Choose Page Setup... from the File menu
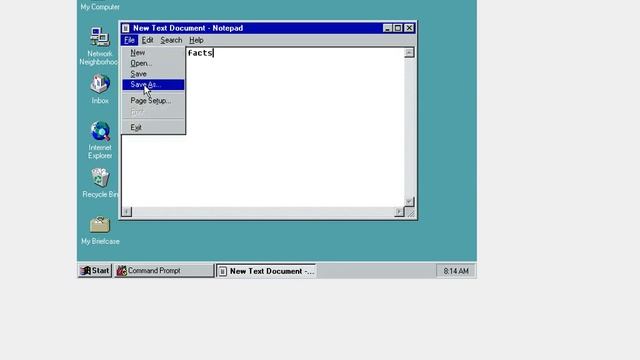Screen dimensions: 640x360 tap(153, 101)
